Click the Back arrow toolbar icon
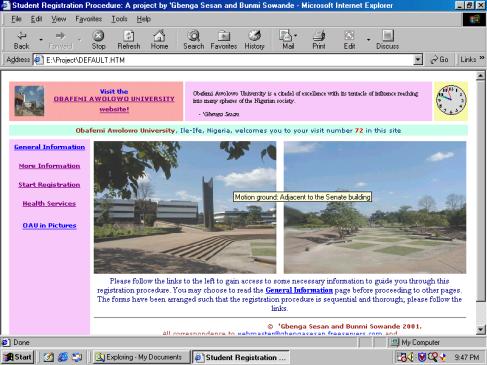 click(x=22, y=36)
